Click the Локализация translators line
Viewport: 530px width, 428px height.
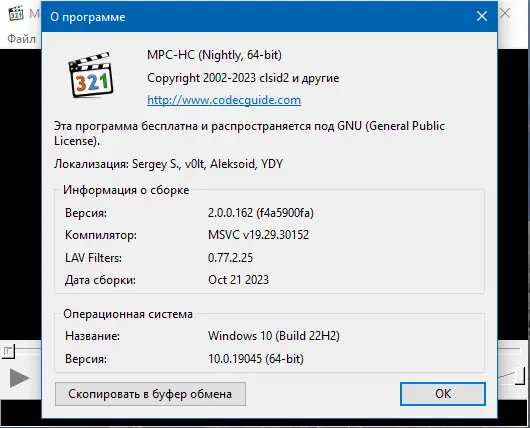(x=168, y=164)
